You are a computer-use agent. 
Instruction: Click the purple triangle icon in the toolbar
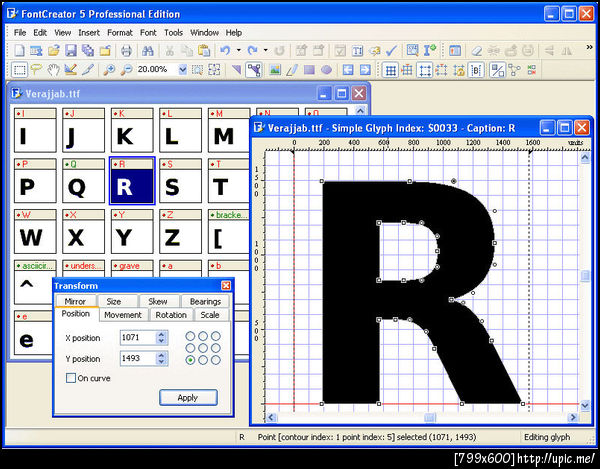pos(236,70)
